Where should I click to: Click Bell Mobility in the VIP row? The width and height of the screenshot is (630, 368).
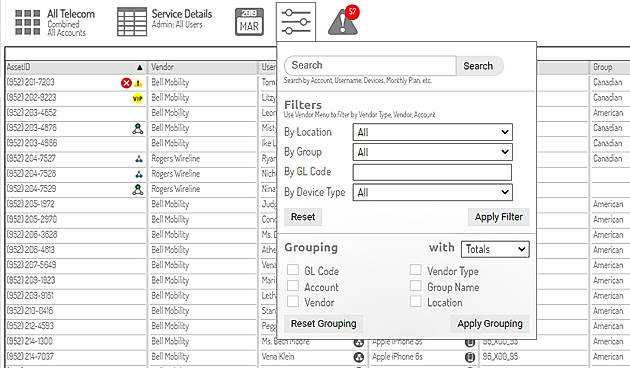click(x=170, y=98)
